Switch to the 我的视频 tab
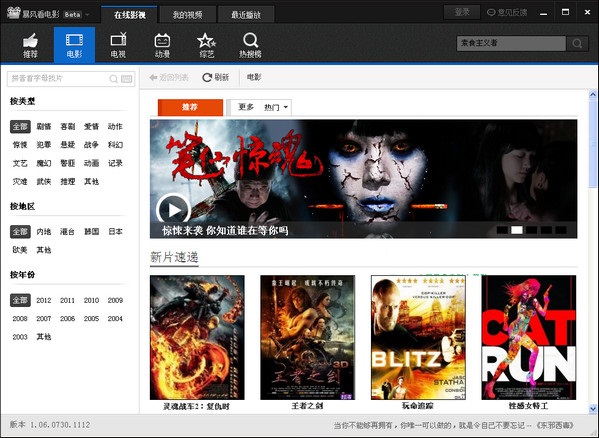 coord(187,15)
